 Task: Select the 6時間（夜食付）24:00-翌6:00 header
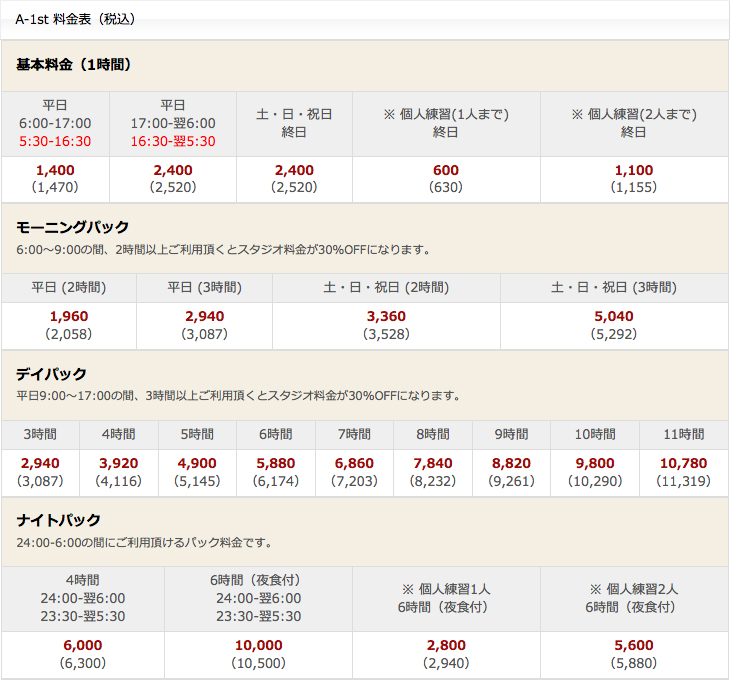[x=258, y=599]
